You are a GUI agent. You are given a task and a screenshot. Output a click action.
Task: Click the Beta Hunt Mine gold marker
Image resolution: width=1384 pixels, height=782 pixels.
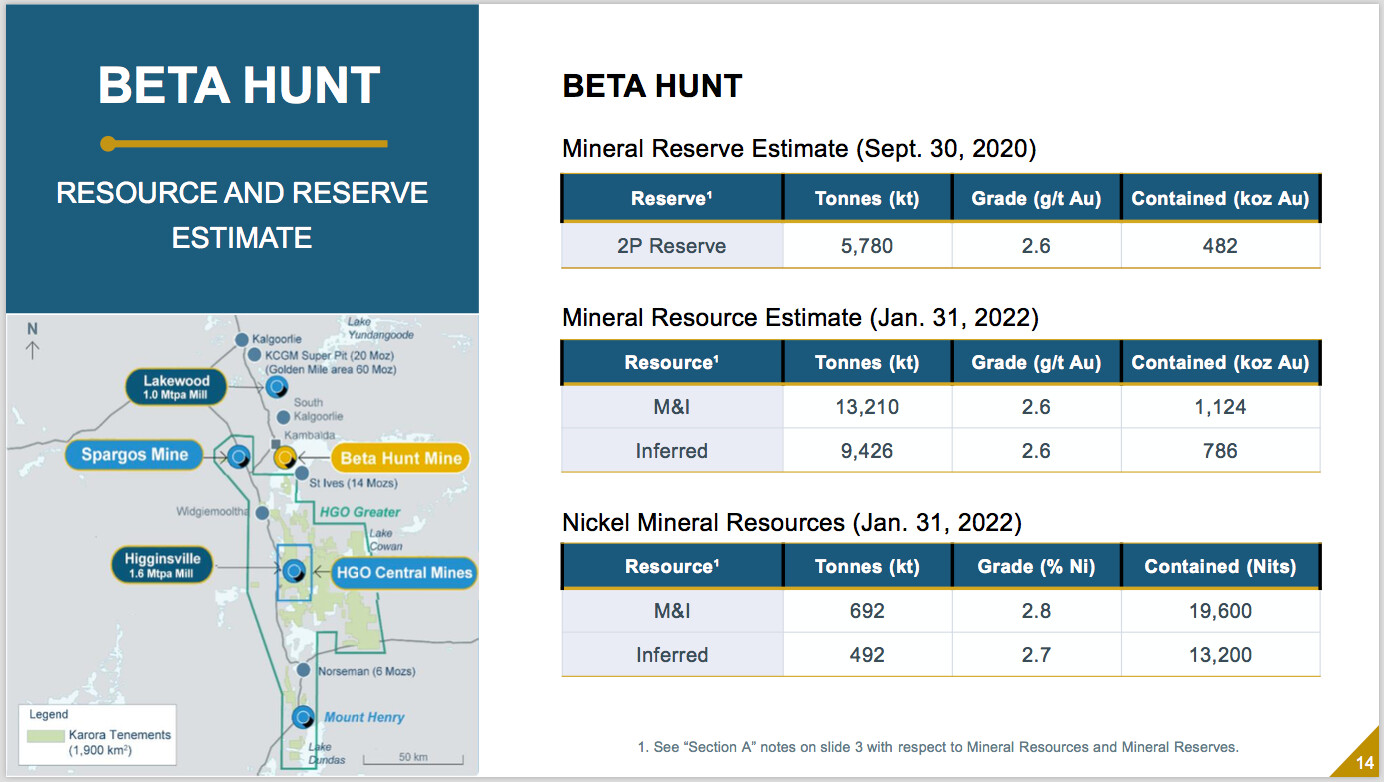click(x=286, y=458)
